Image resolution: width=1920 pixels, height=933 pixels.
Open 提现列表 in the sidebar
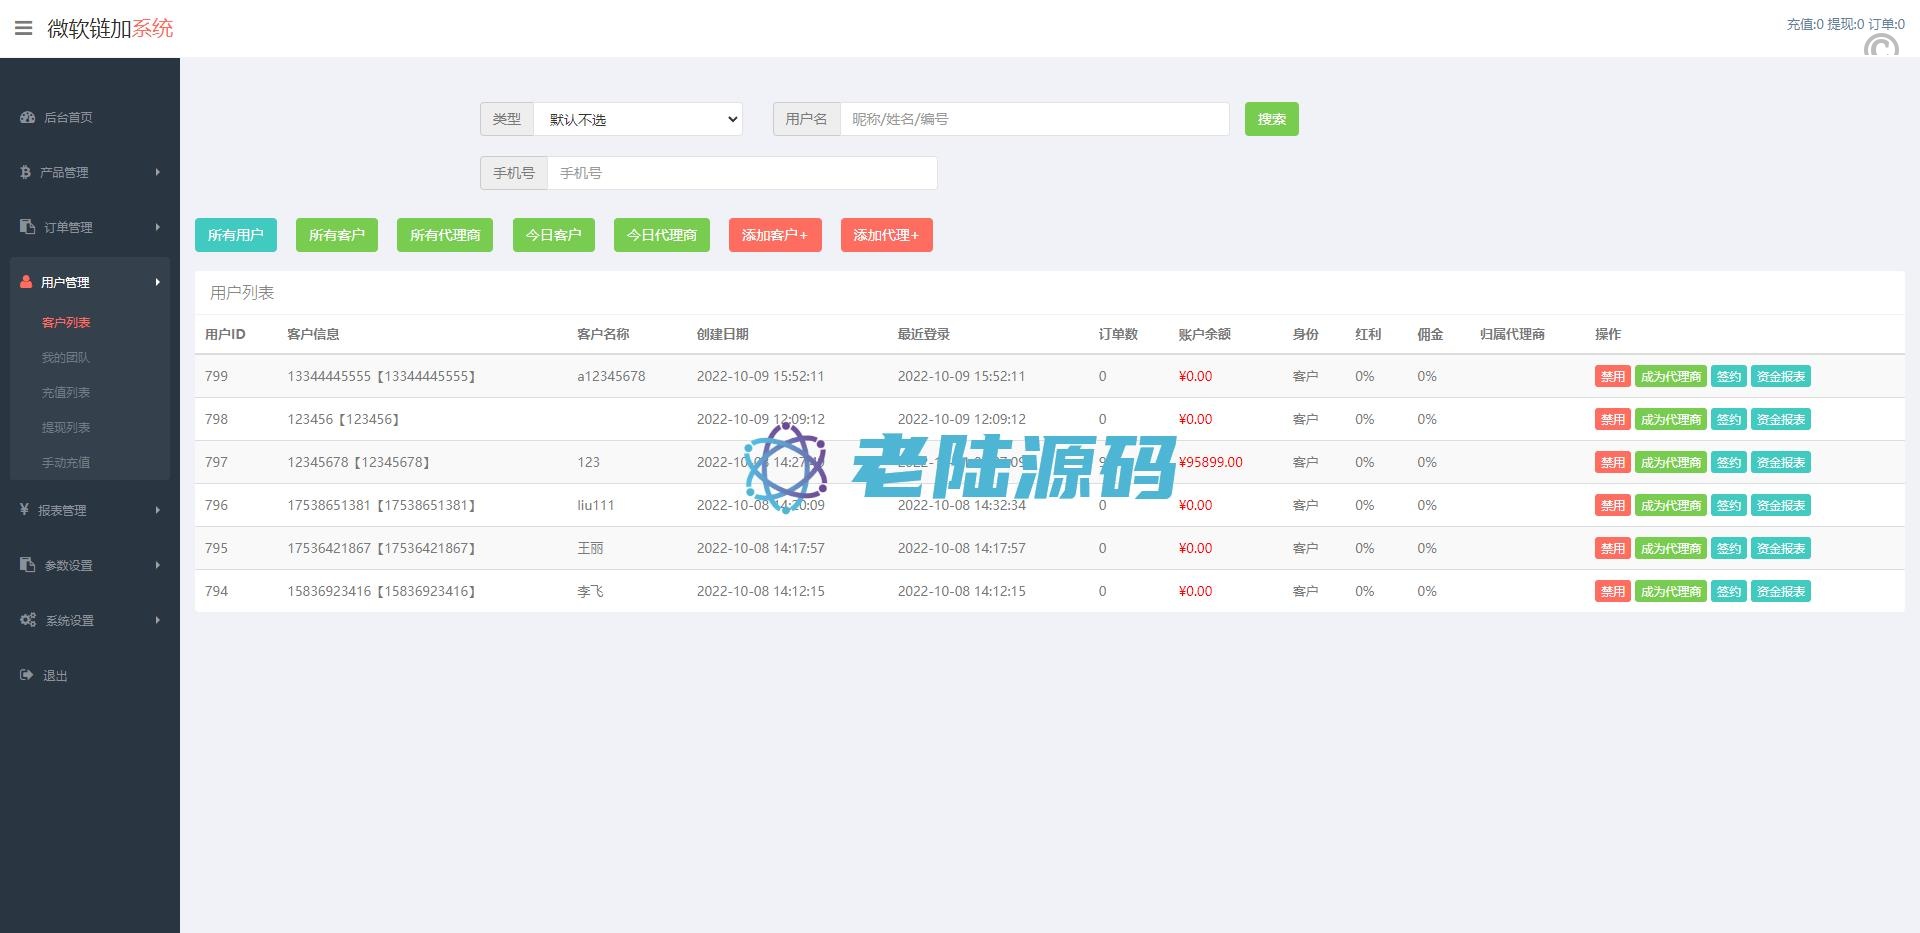pos(66,427)
